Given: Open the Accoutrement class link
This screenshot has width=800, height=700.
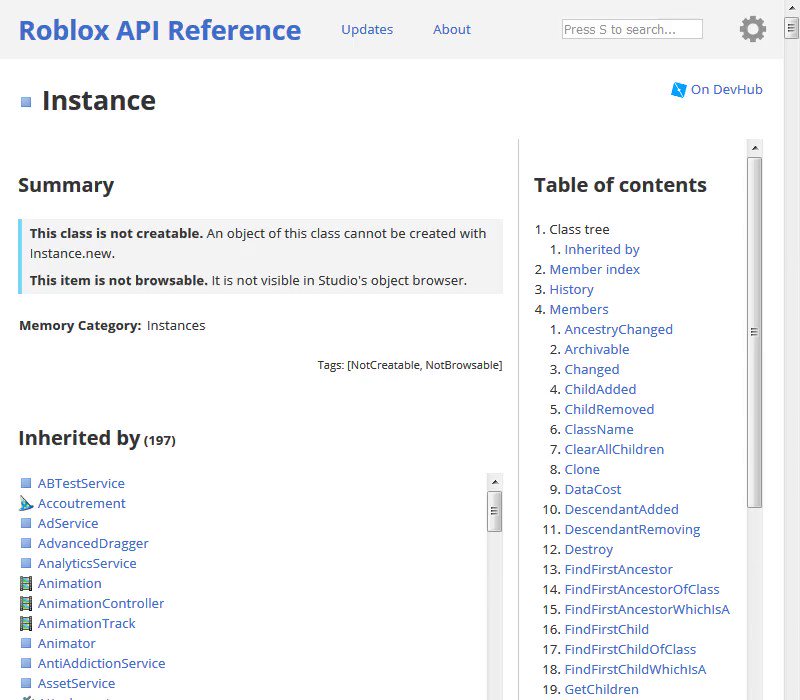Looking at the screenshot, I should pos(82,503).
